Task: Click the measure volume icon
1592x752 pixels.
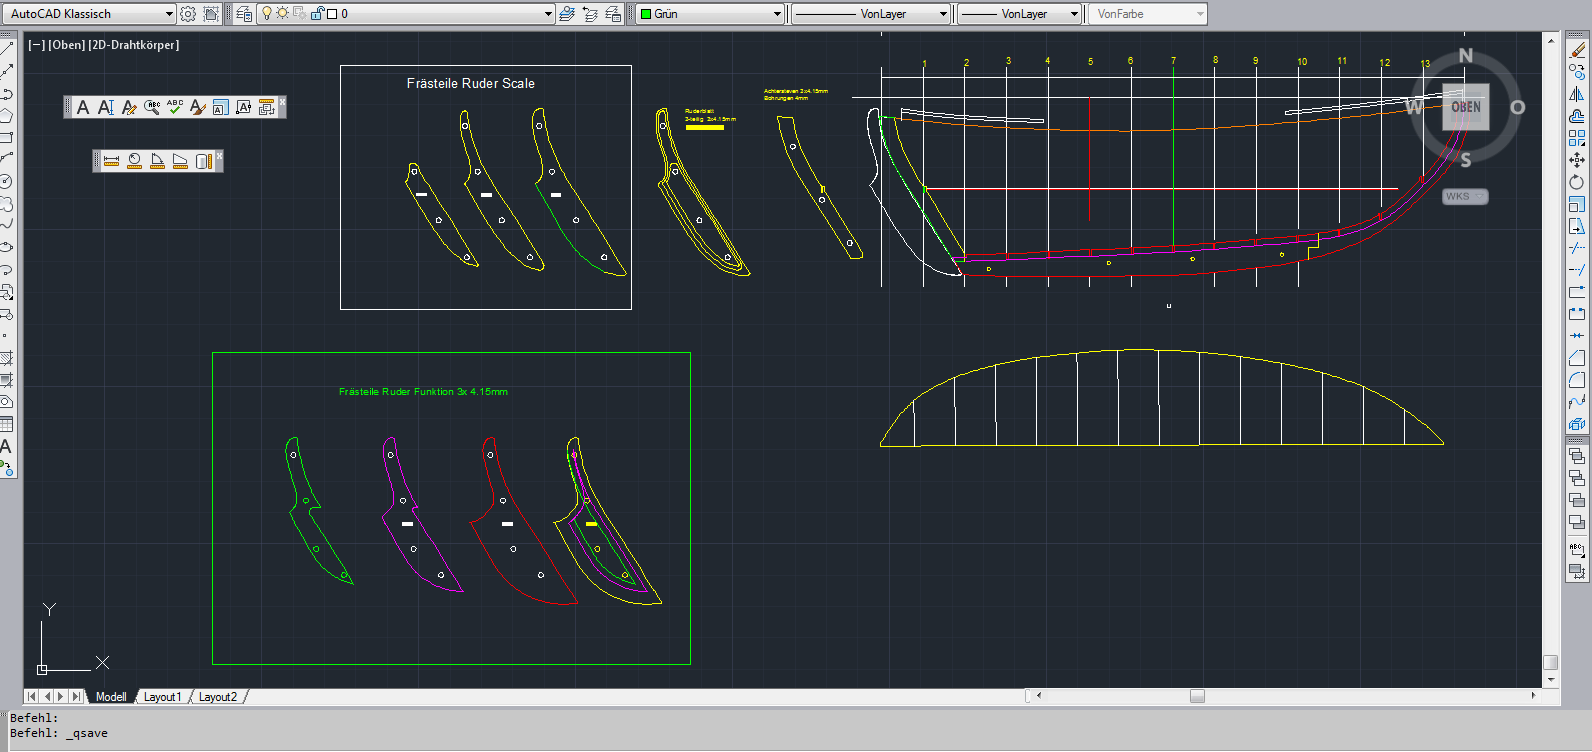Action: click(203, 161)
